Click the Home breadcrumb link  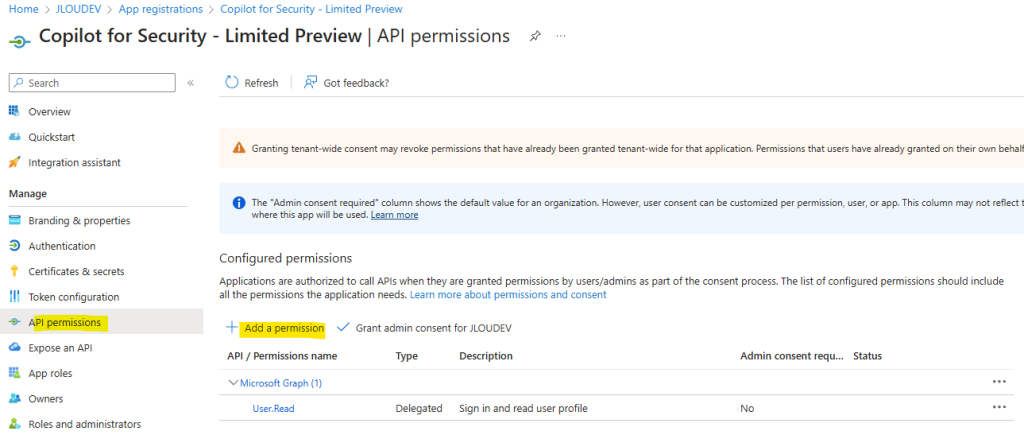[23, 9]
